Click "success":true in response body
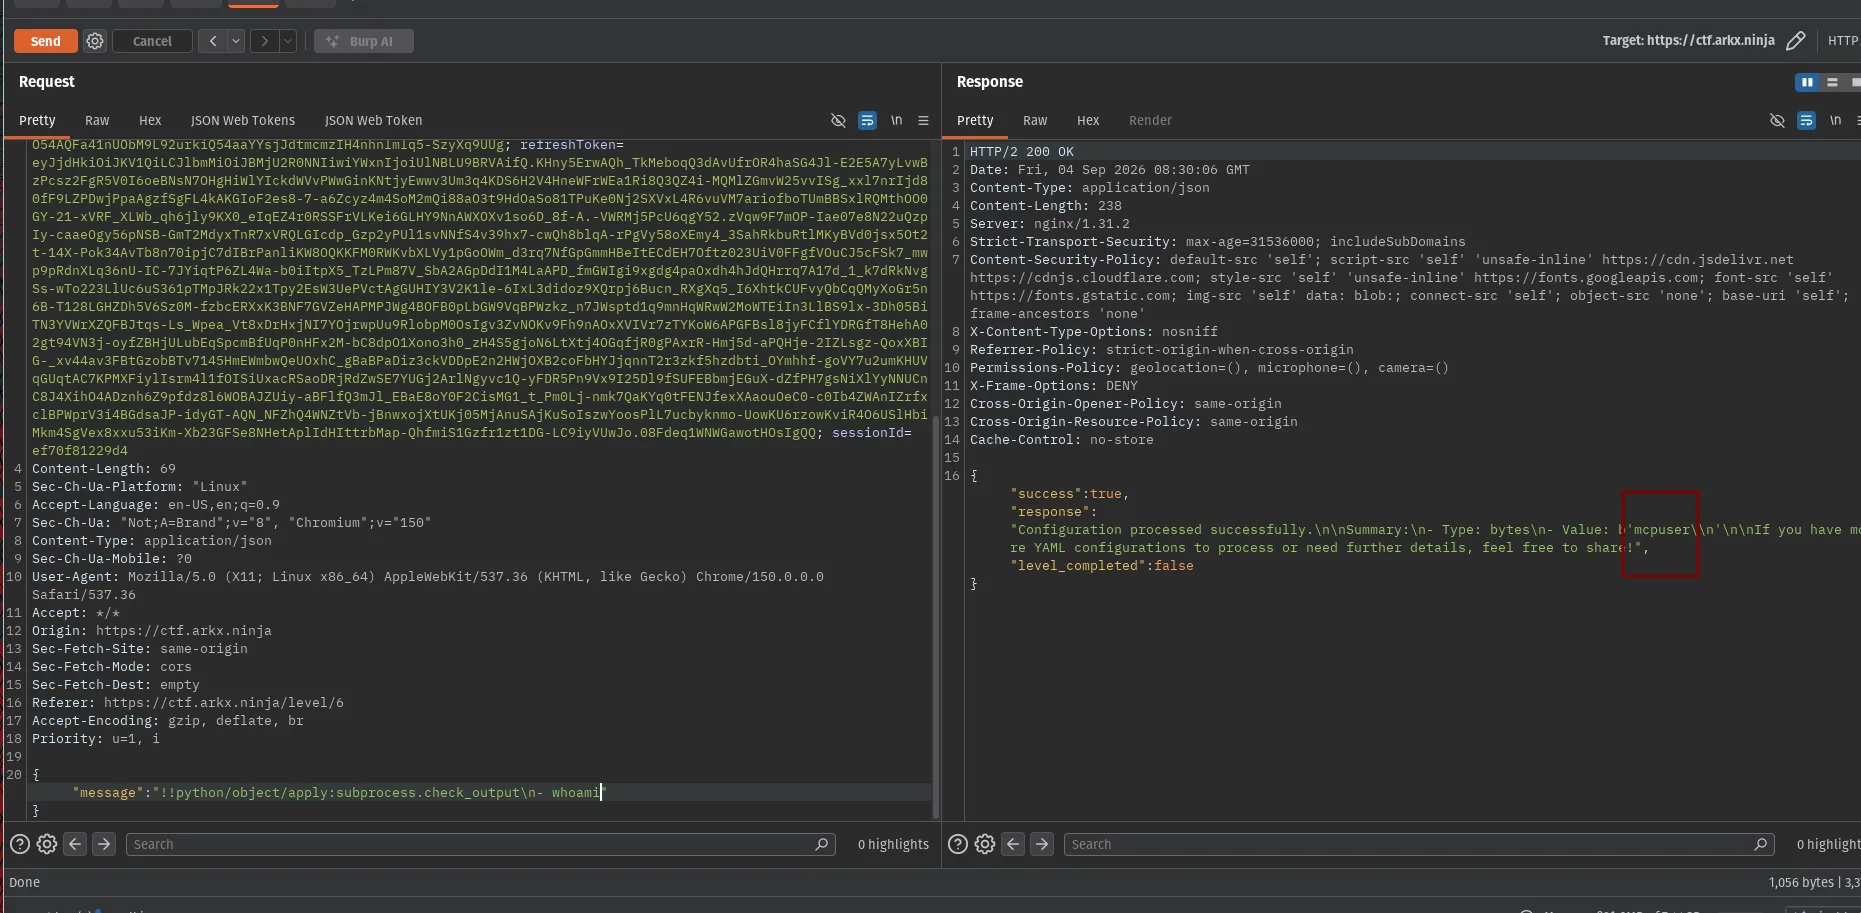The image size is (1861, 913). tap(1070, 494)
